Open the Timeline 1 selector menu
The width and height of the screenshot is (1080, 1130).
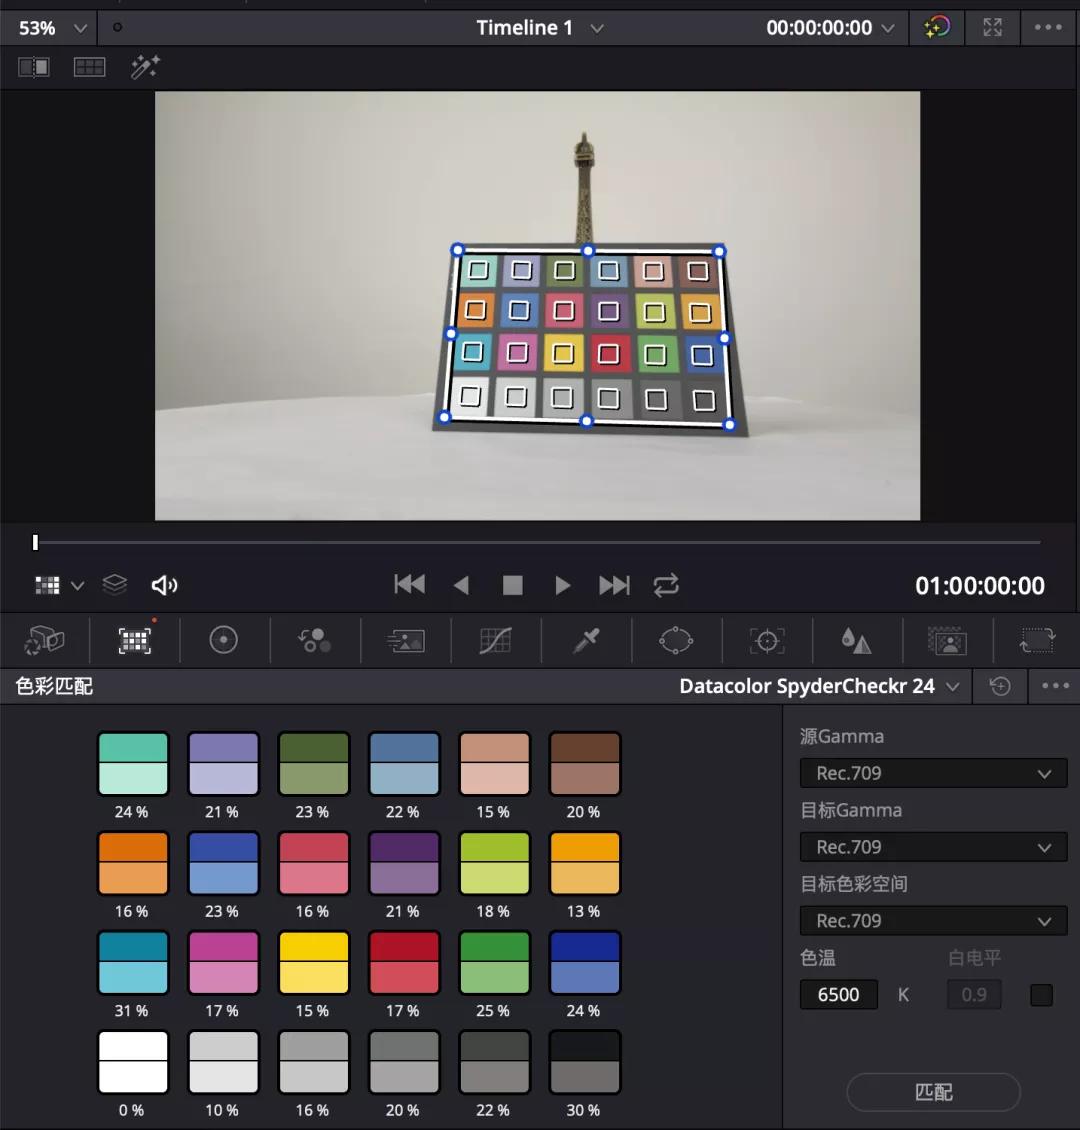pos(540,28)
